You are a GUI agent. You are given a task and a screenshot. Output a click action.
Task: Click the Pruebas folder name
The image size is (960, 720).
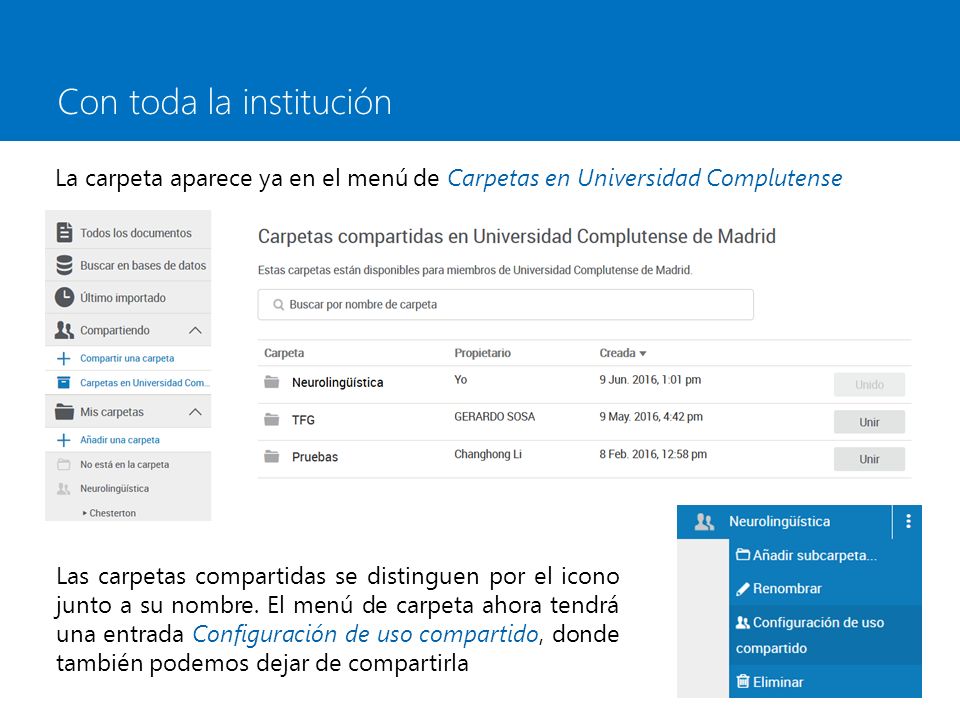(315, 457)
